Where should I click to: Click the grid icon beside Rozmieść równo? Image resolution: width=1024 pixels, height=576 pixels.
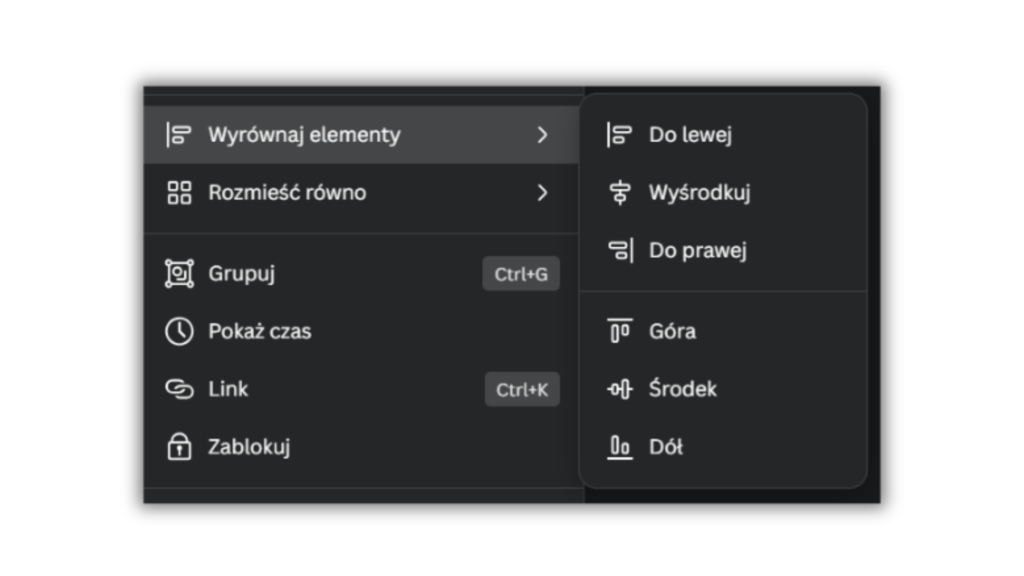(179, 193)
